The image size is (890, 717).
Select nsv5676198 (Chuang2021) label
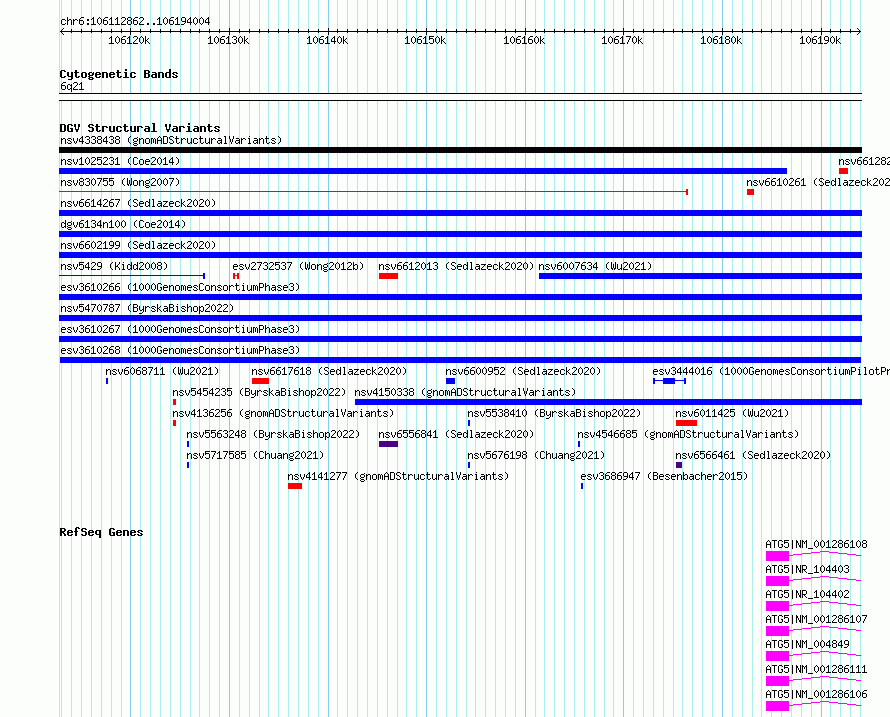point(536,455)
